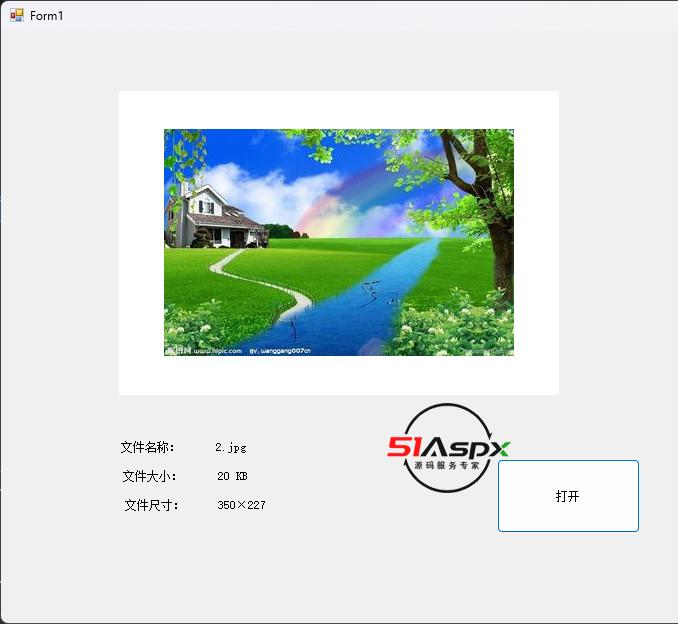
Task: Click the 打开 button
Action: coord(568,496)
